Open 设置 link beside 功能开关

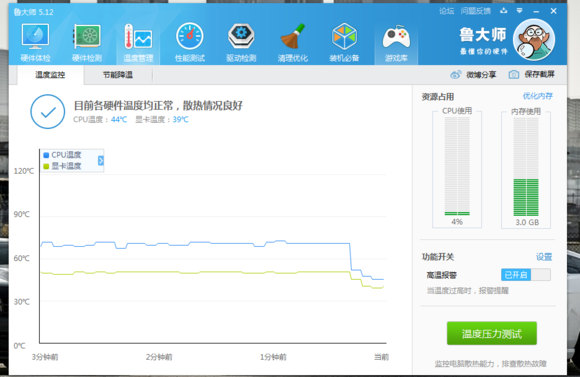pos(544,257)
